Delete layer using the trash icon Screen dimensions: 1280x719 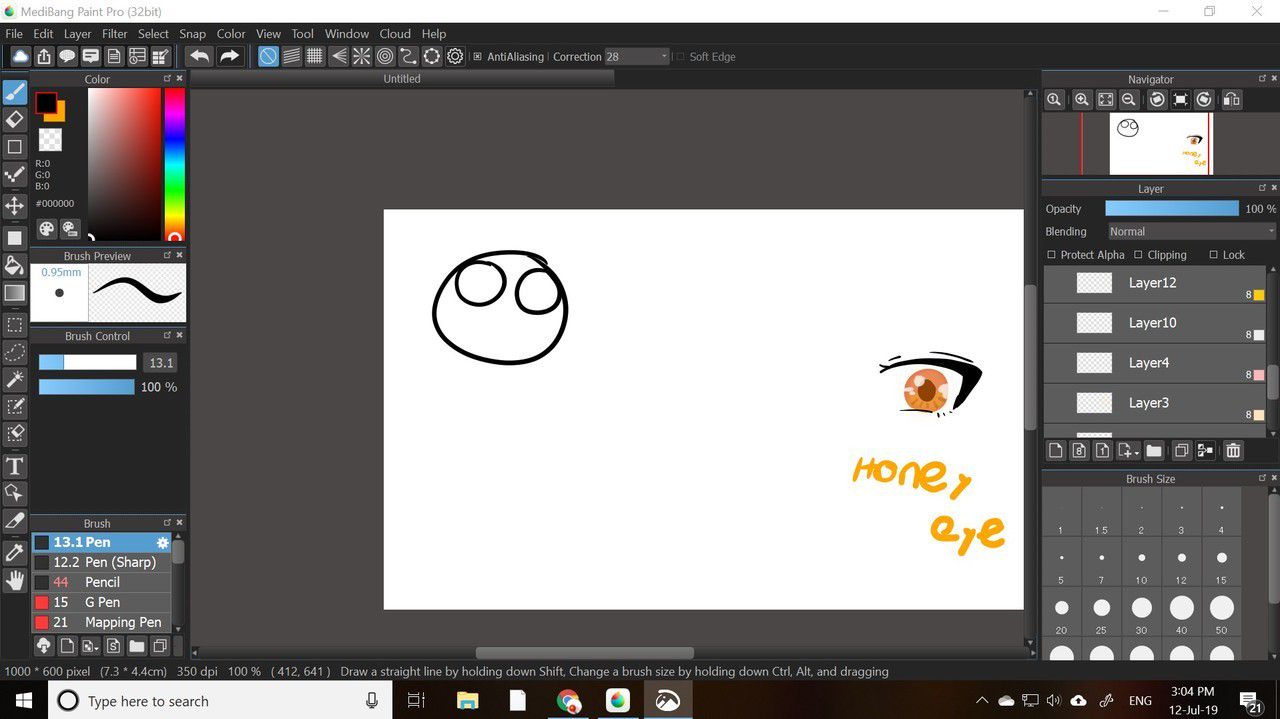(1233, 451)
